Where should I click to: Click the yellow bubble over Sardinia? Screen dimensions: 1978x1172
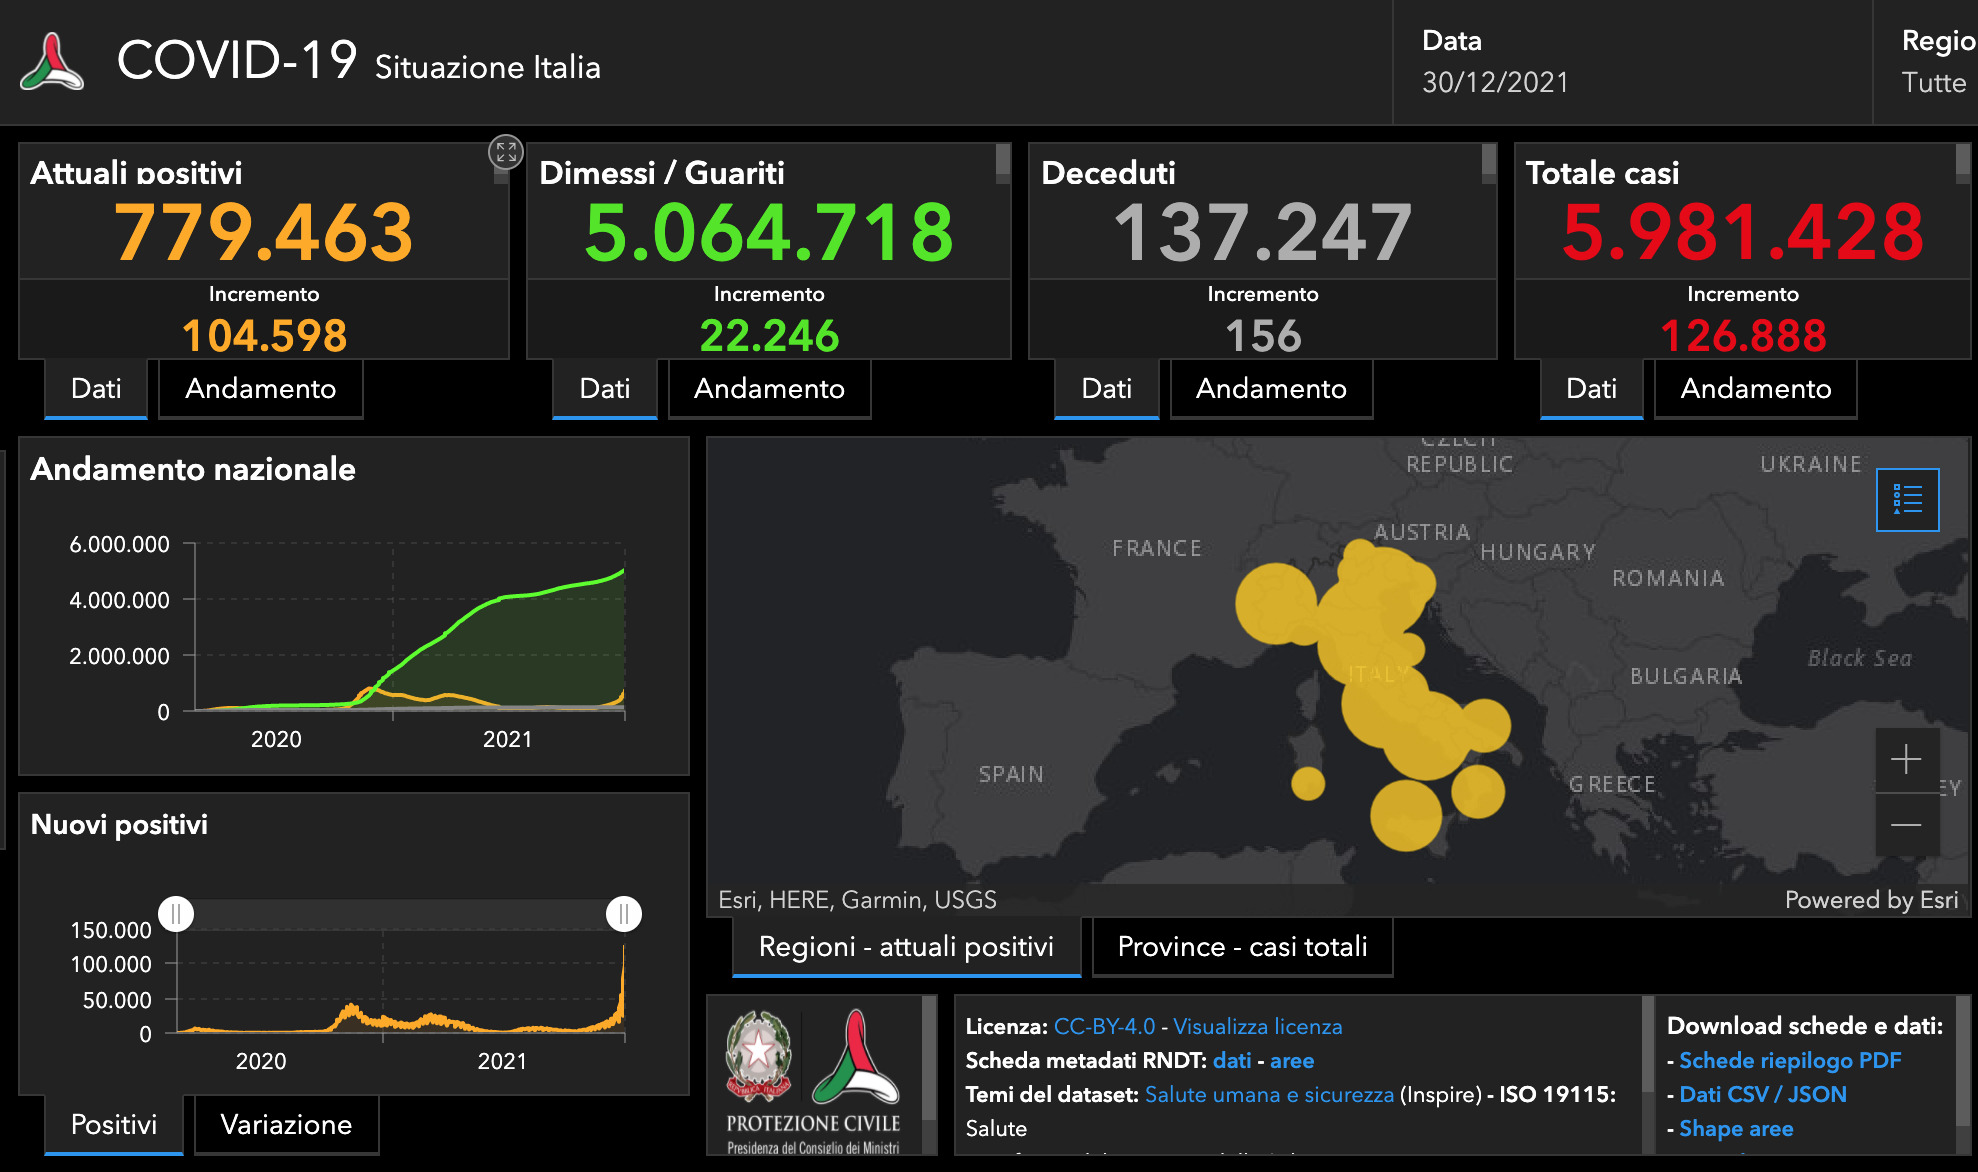point(1307,783)
